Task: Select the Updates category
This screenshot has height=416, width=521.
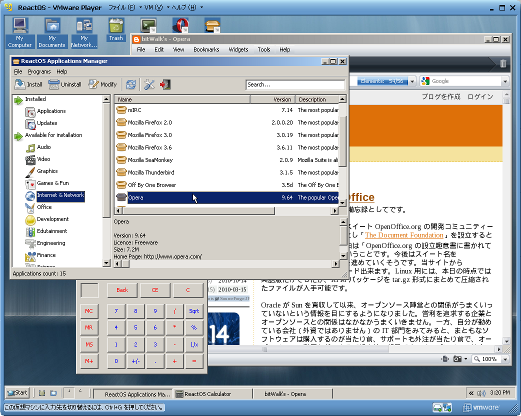Action: (x=47, y=123)
